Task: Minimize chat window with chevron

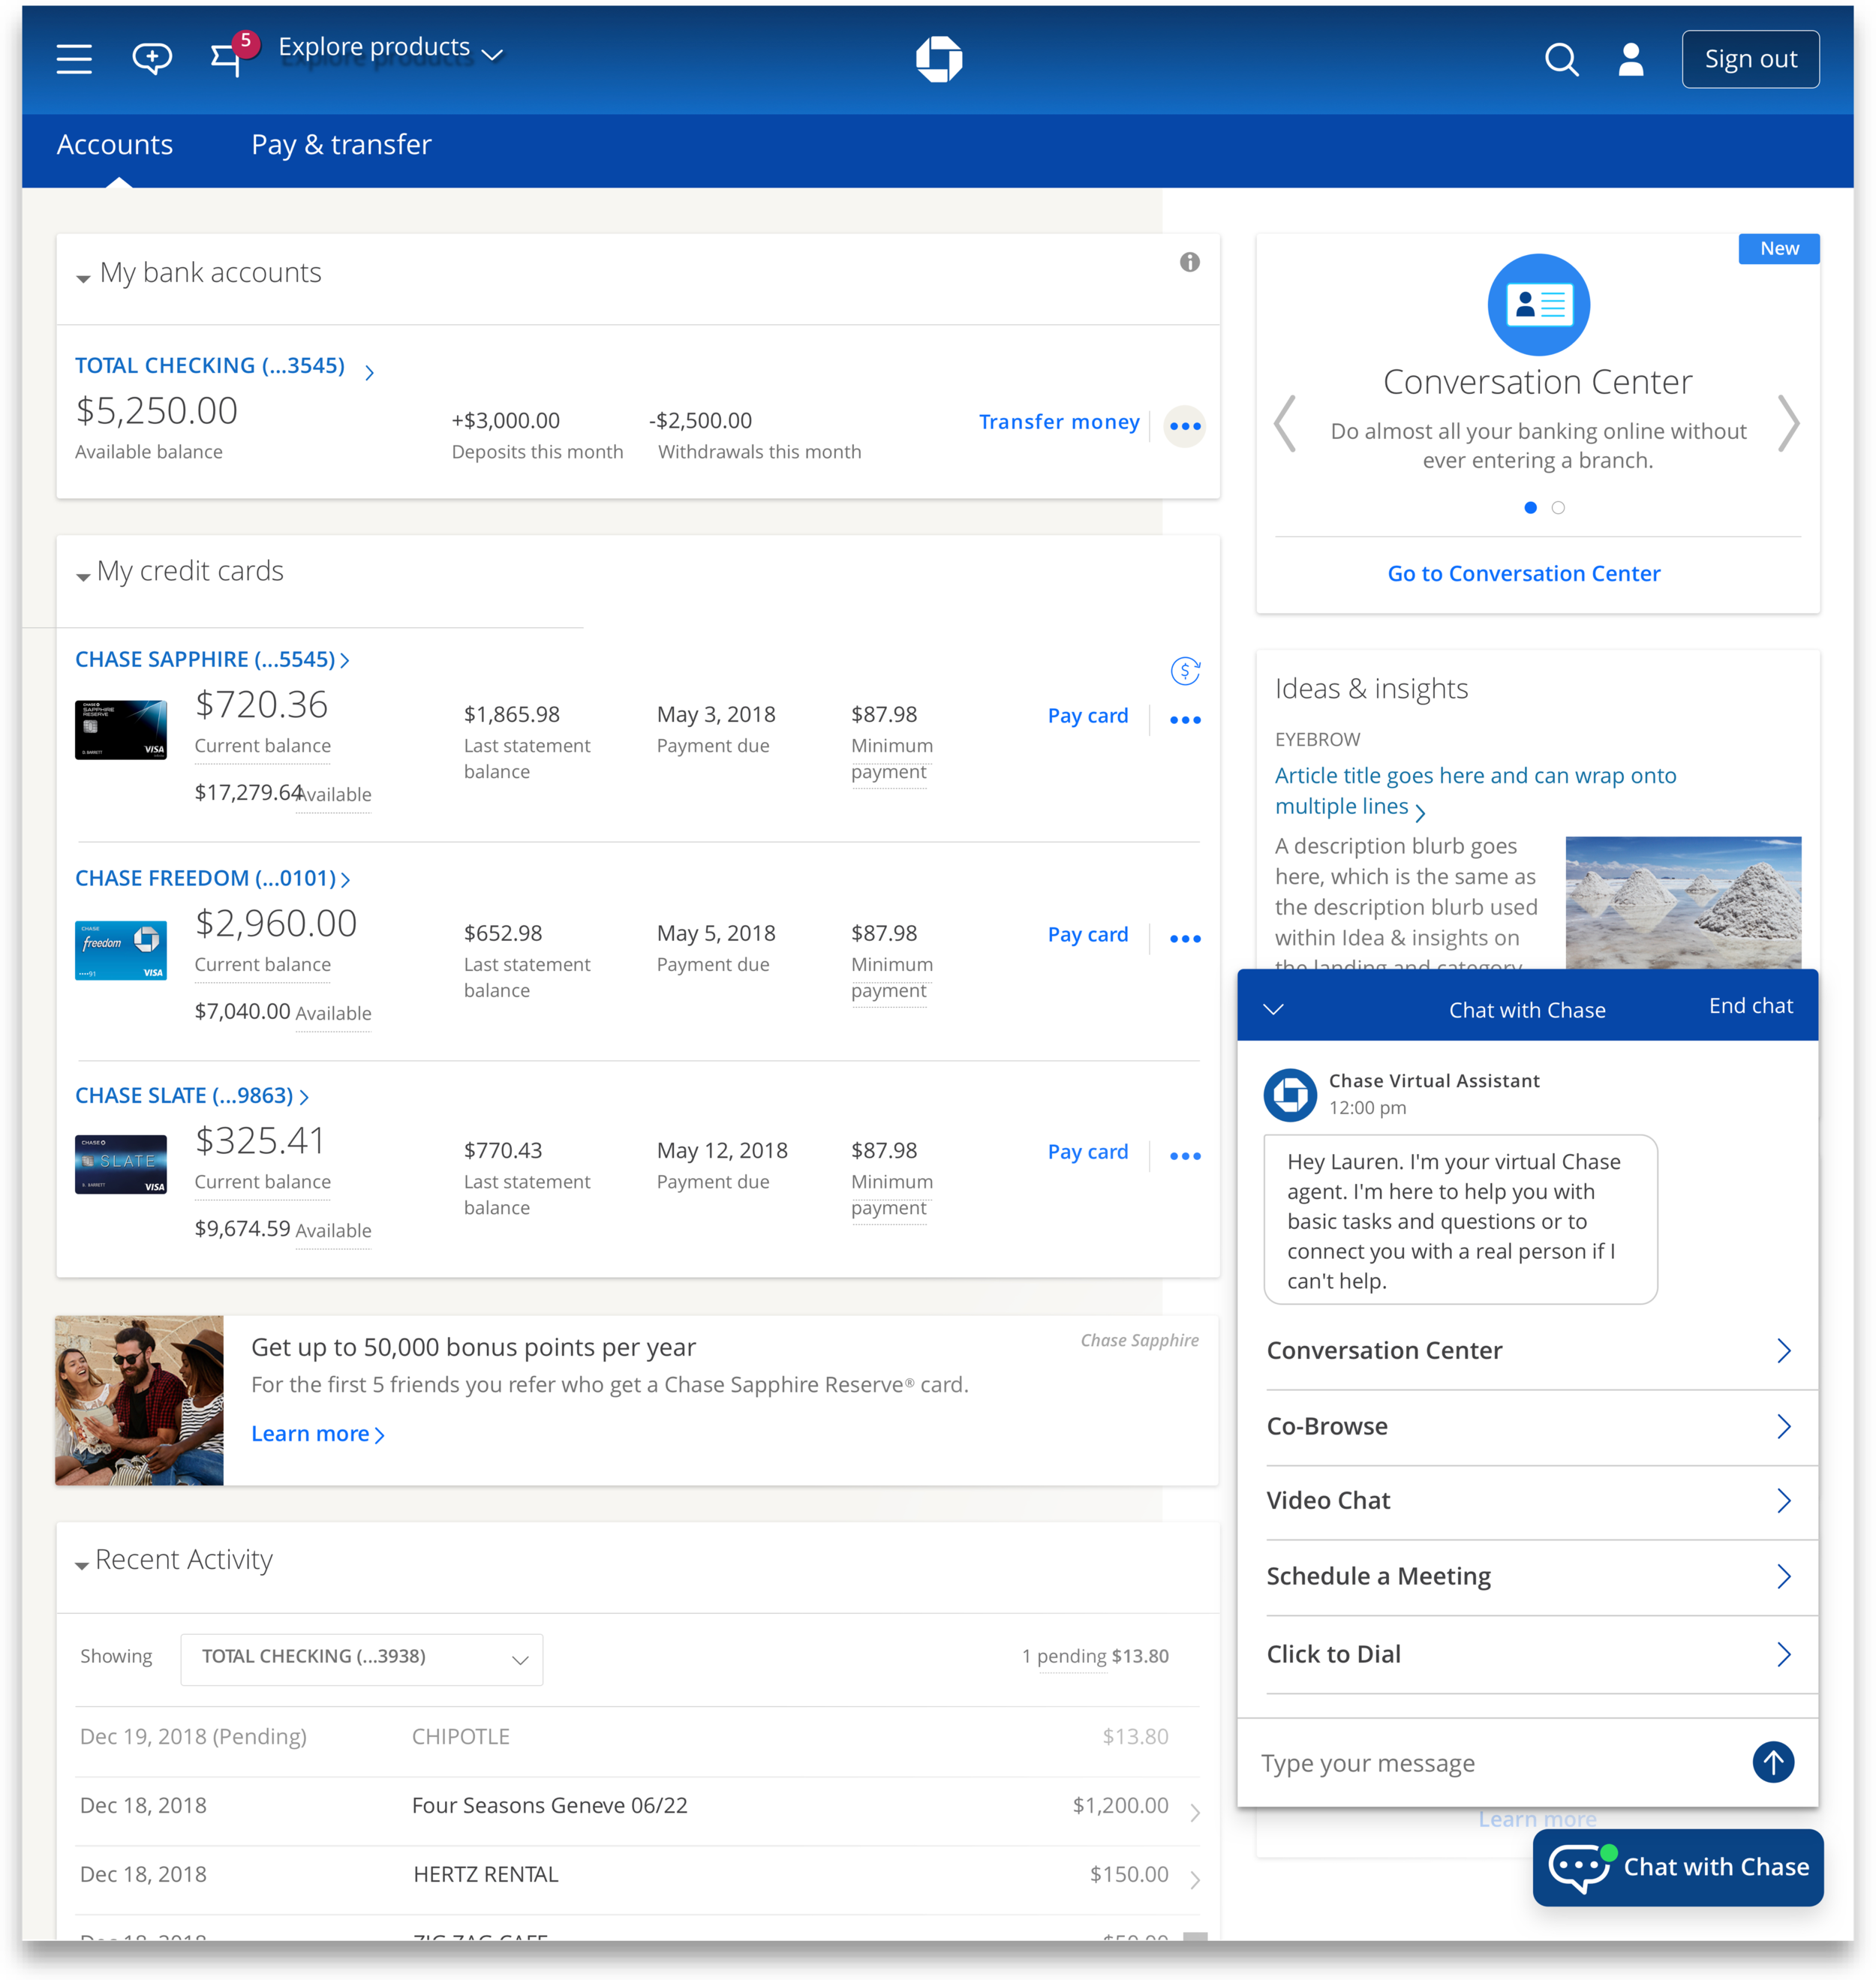Action: [1273, 1009]
